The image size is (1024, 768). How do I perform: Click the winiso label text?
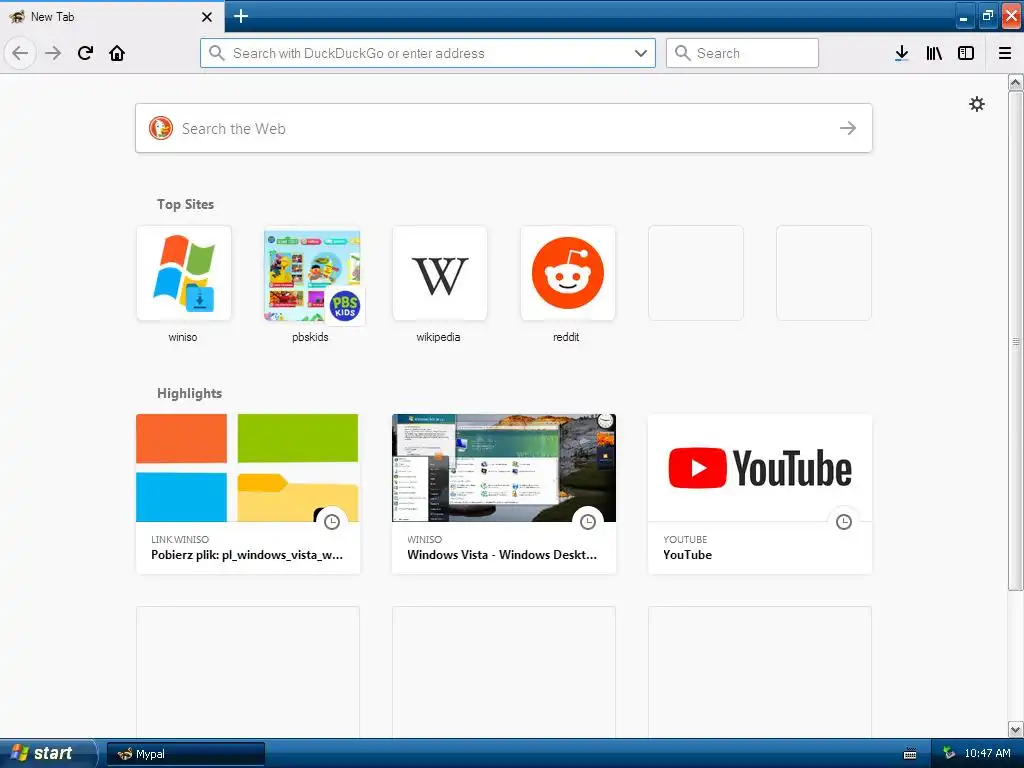tap(183, 337)
